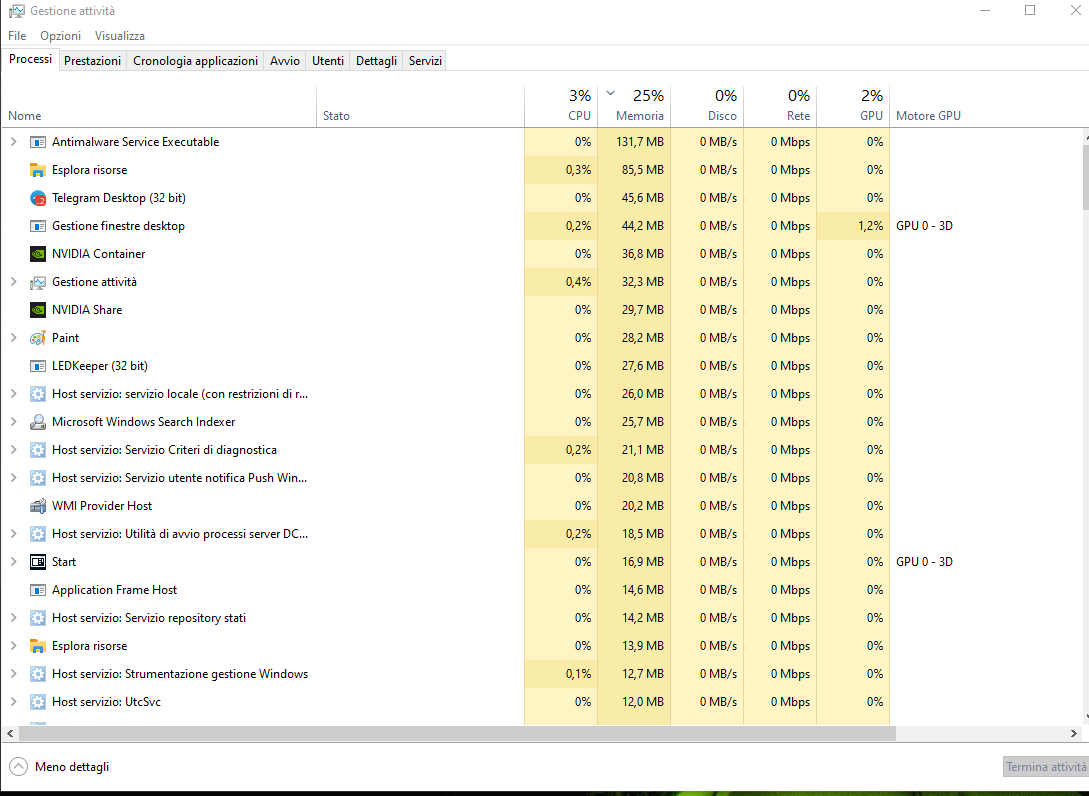Sort by the Stato column header
Viewport: 1089px width, 796px height.
pyautogui.click(x=420, y=107)
